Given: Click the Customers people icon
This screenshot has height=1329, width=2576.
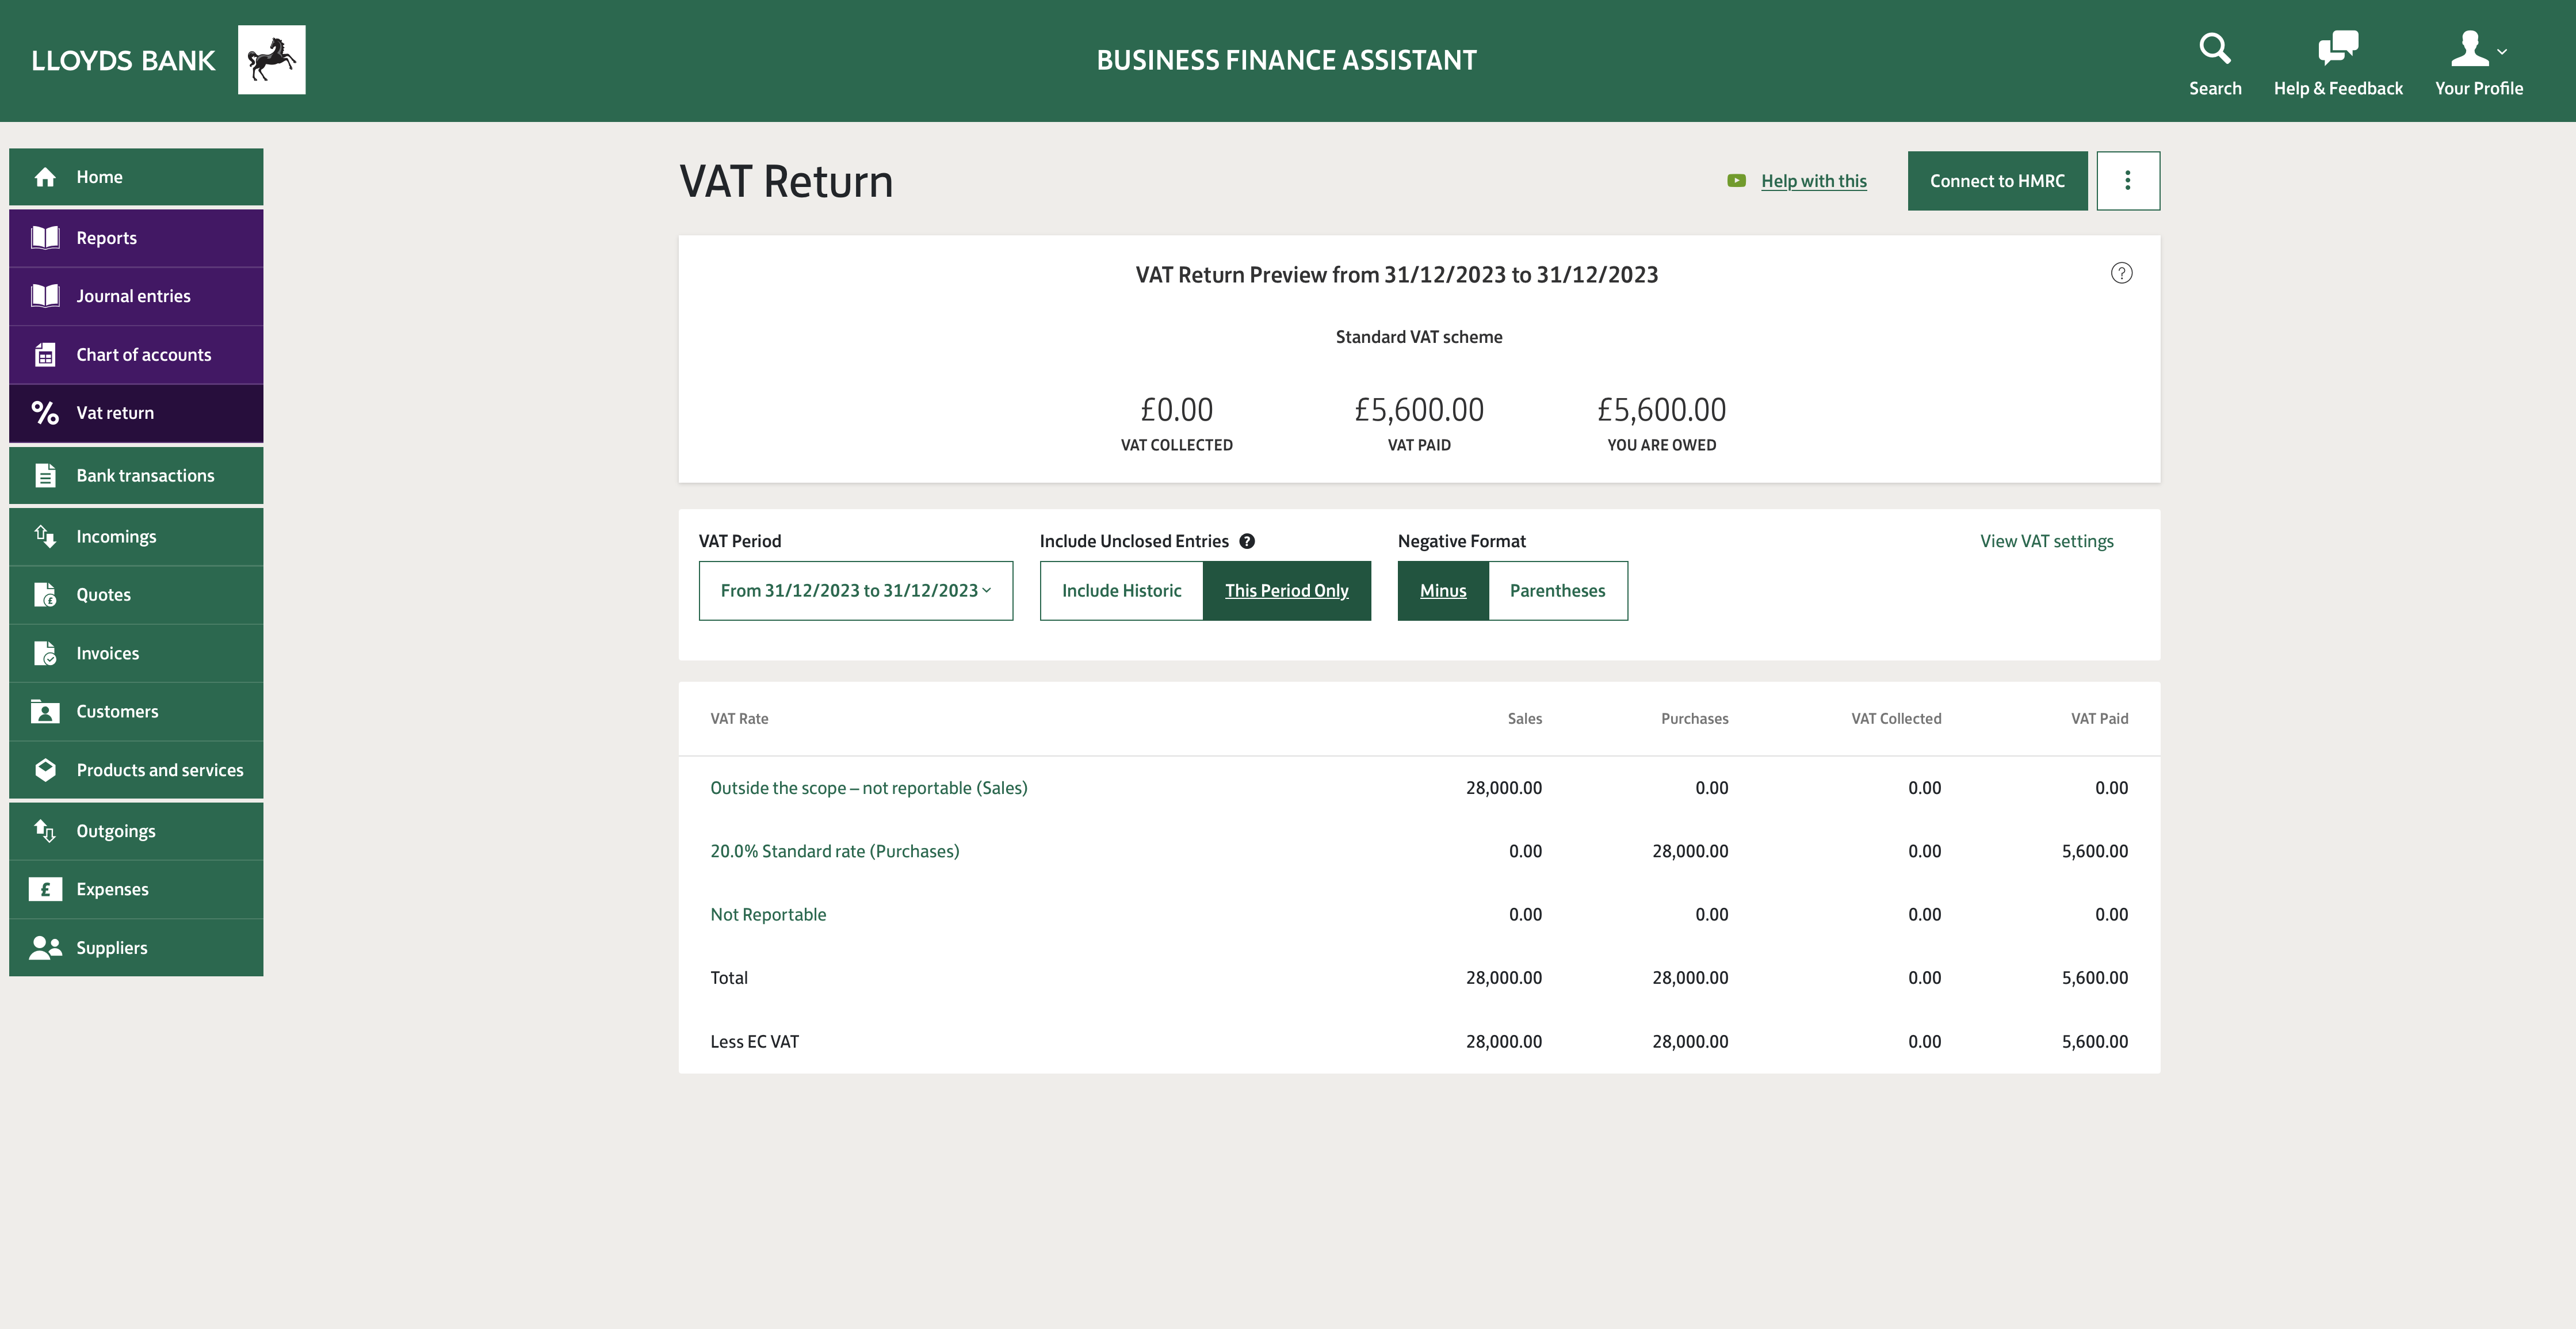Looking at the screenshot, I should coord(46,711).
